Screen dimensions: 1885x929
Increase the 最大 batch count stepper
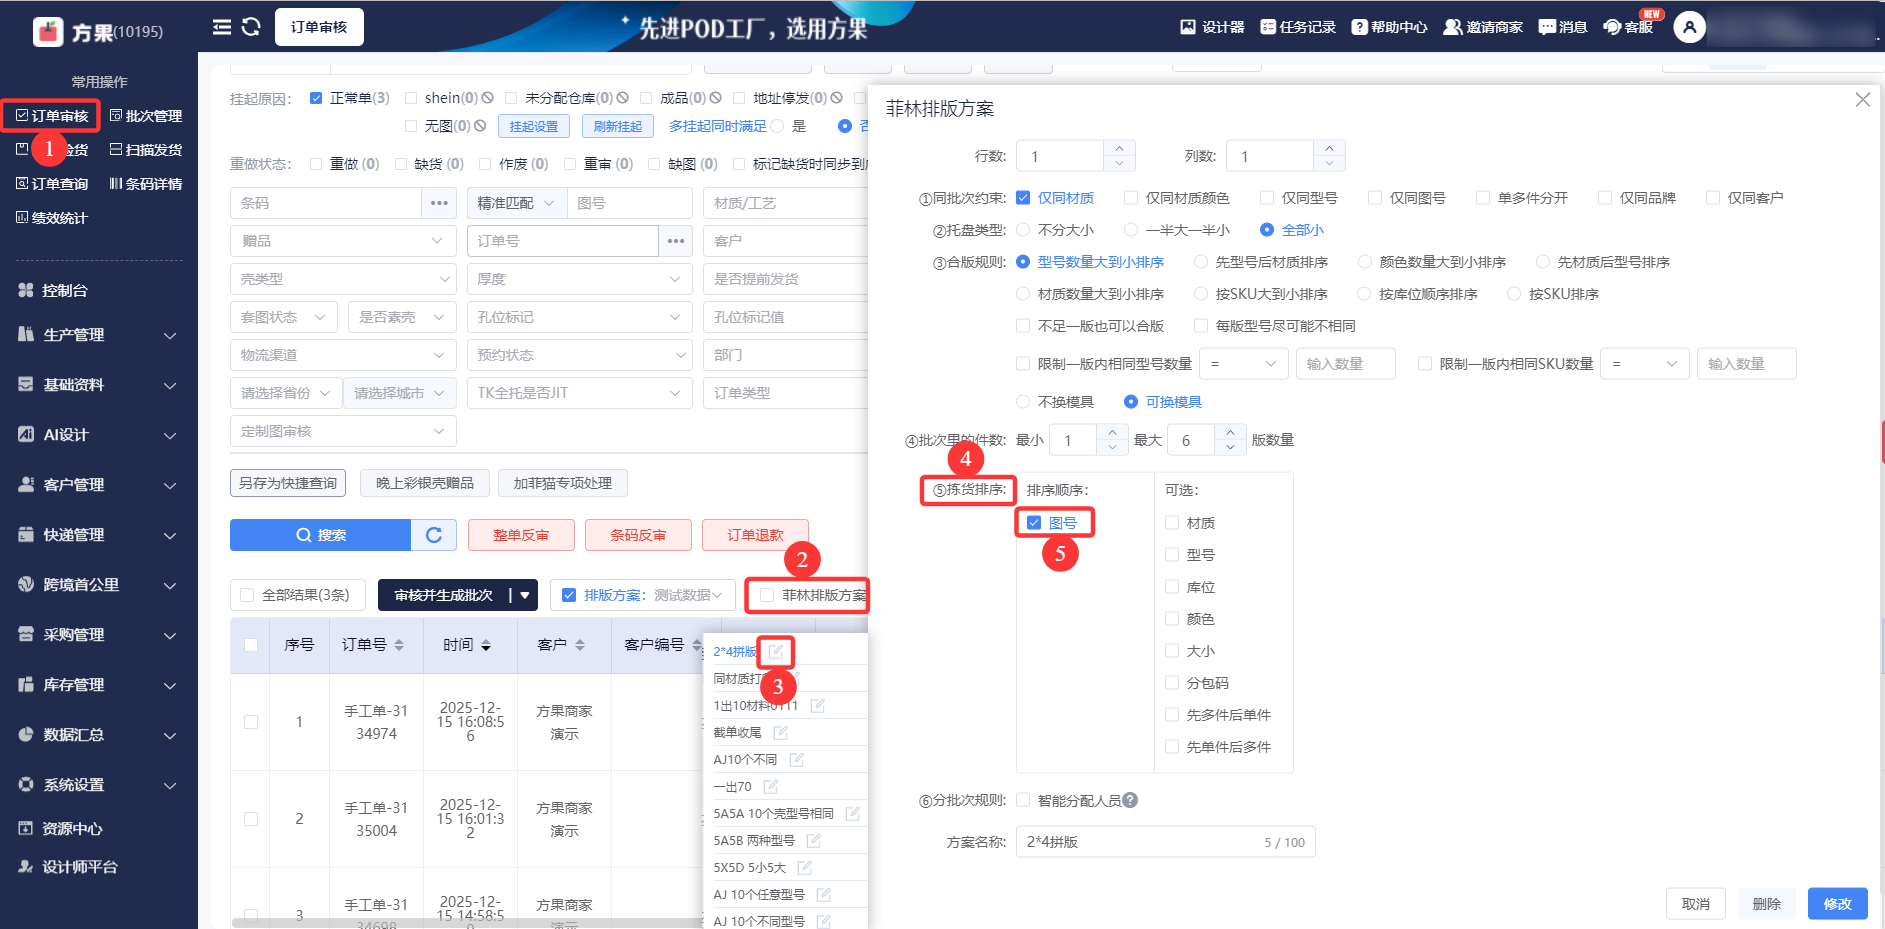[1230, 432]
